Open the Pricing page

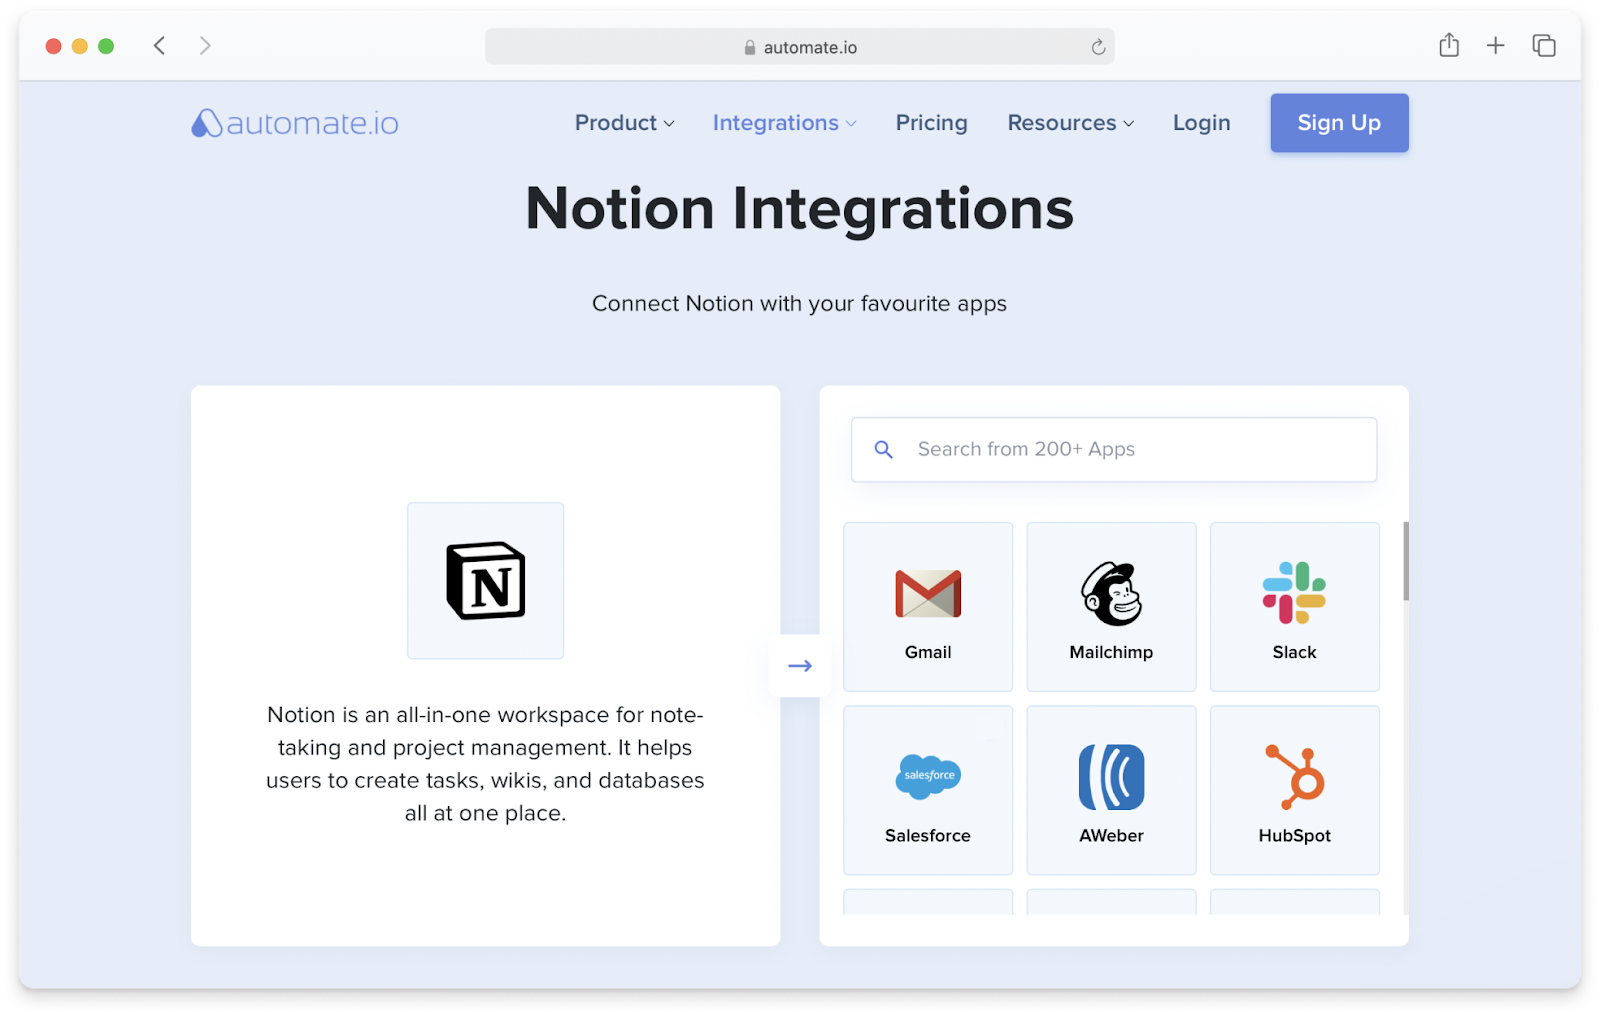point(932,123)
